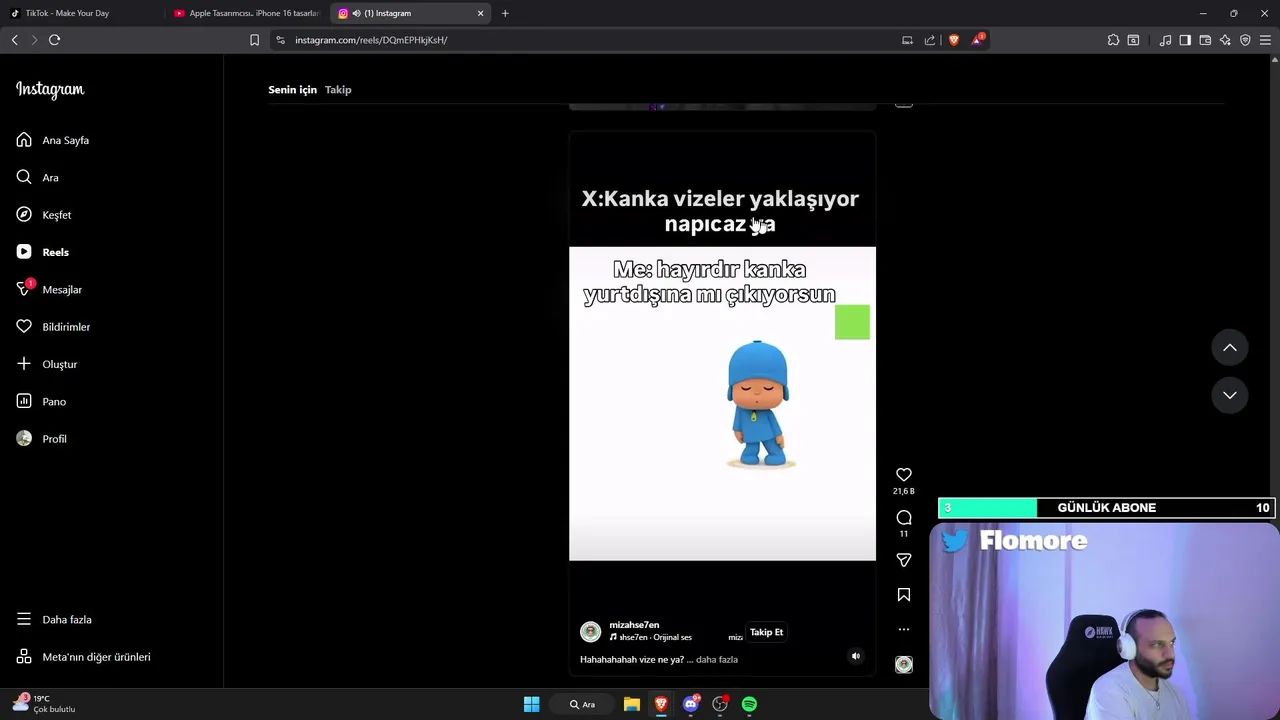Click taskbar Ara search box
Viewport: 1280px width, 720px height.
583,704
